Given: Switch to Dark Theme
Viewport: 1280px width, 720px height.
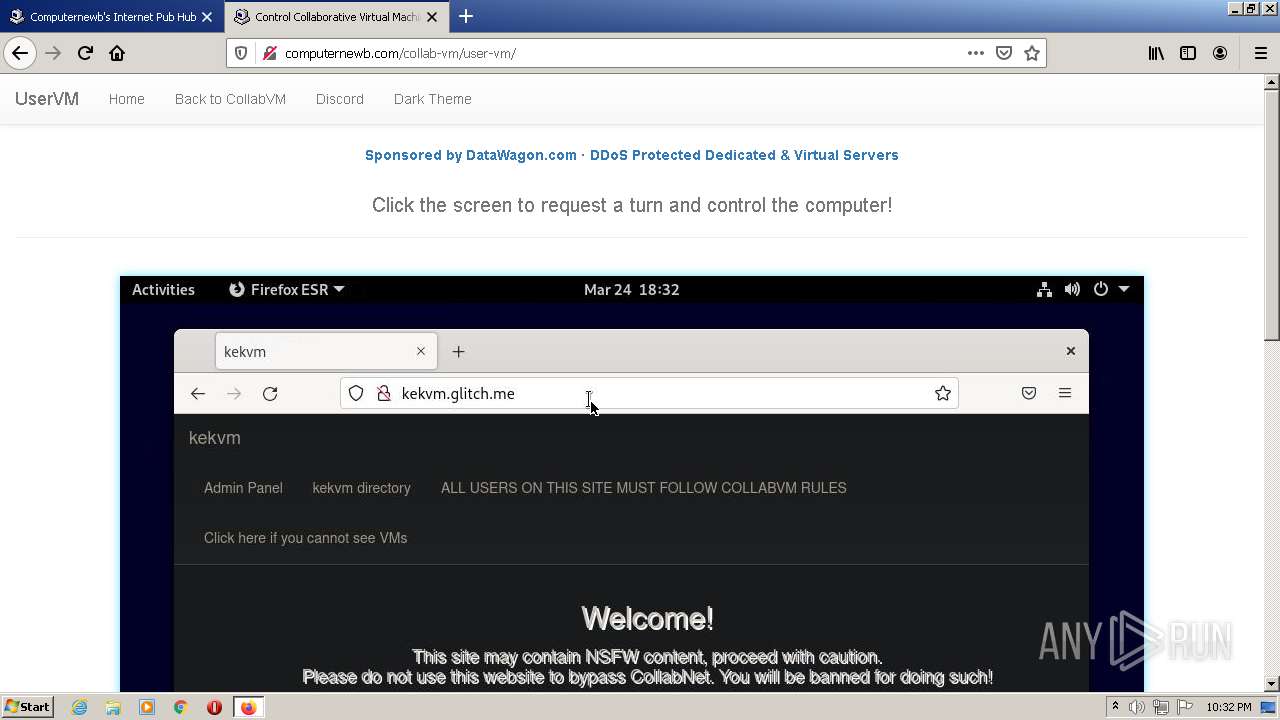Looking at the screenshot, I should [432, 99].
